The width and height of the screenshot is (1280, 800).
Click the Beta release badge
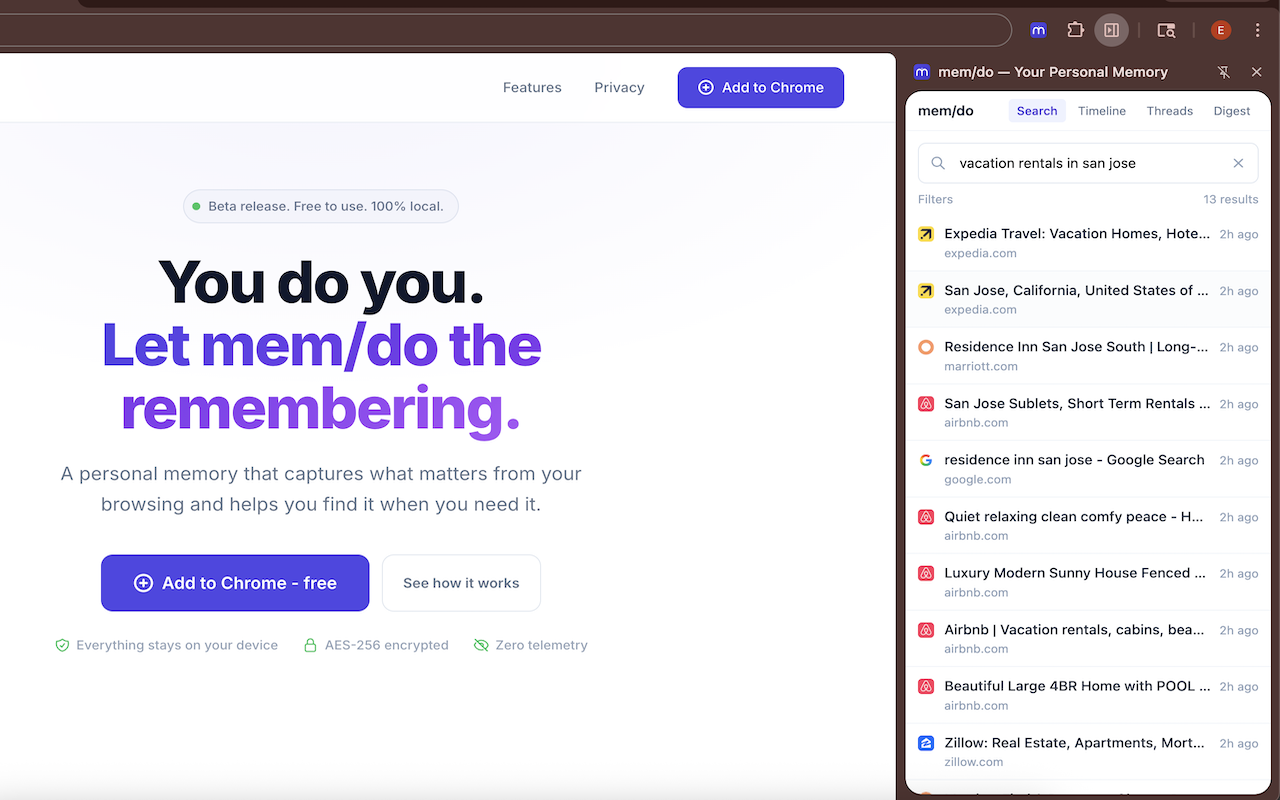pyautogui.click(x=321, y=206)
